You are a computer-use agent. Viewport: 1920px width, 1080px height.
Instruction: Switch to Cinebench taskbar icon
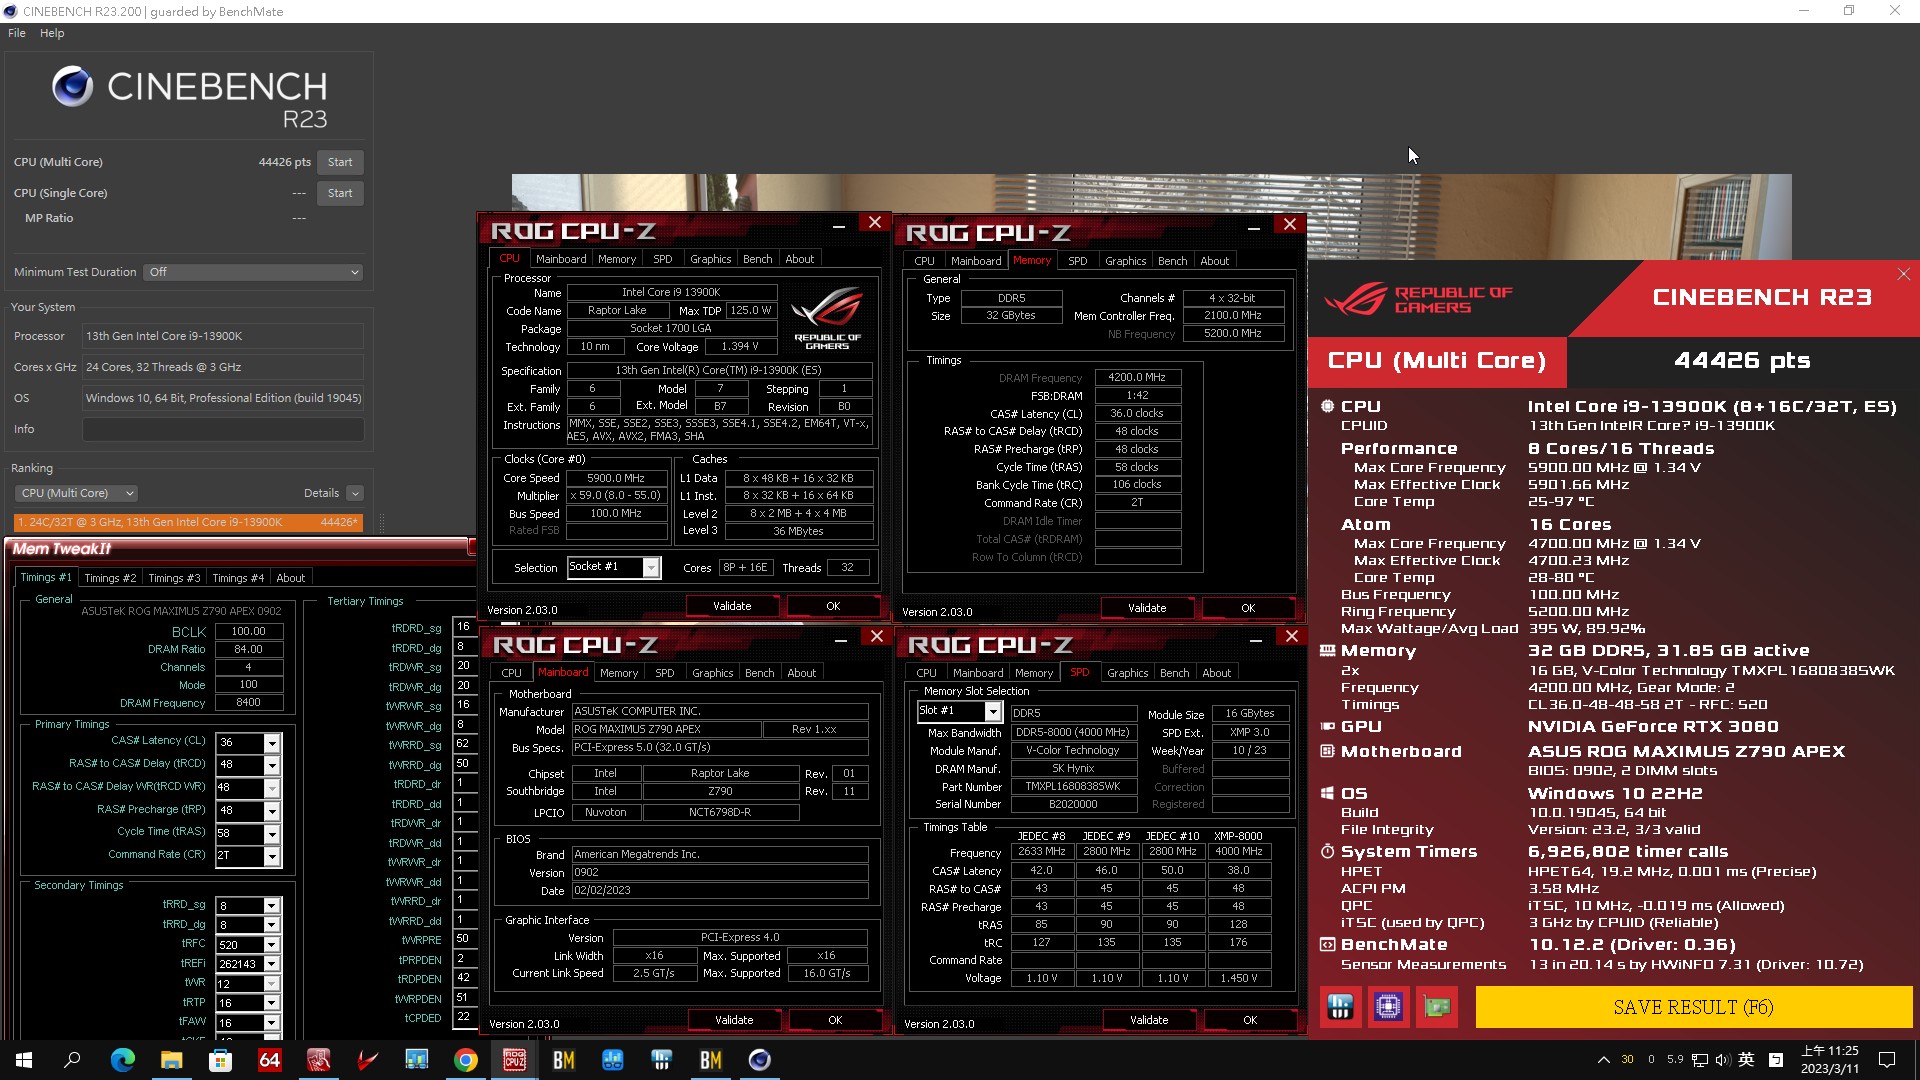(759, 1060)
